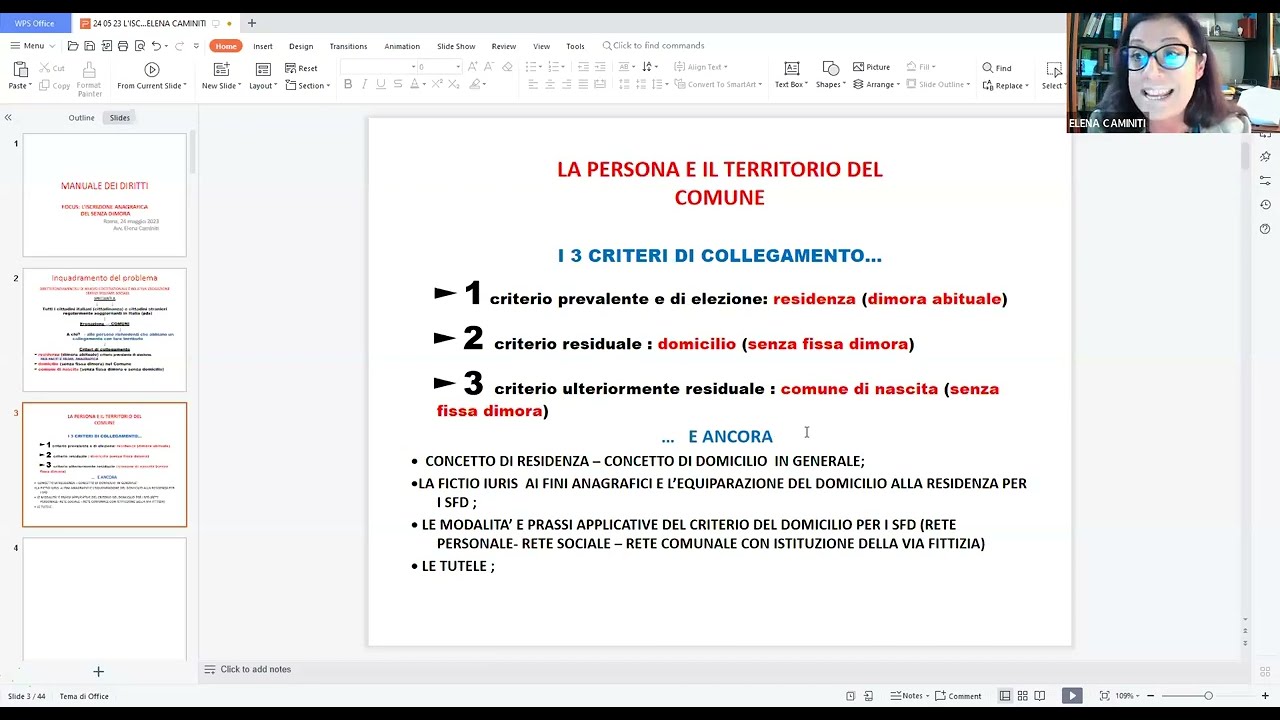Start slideshow From Current Slide icon
Screen dimensions: 1280x720
(x=152, y=69)
